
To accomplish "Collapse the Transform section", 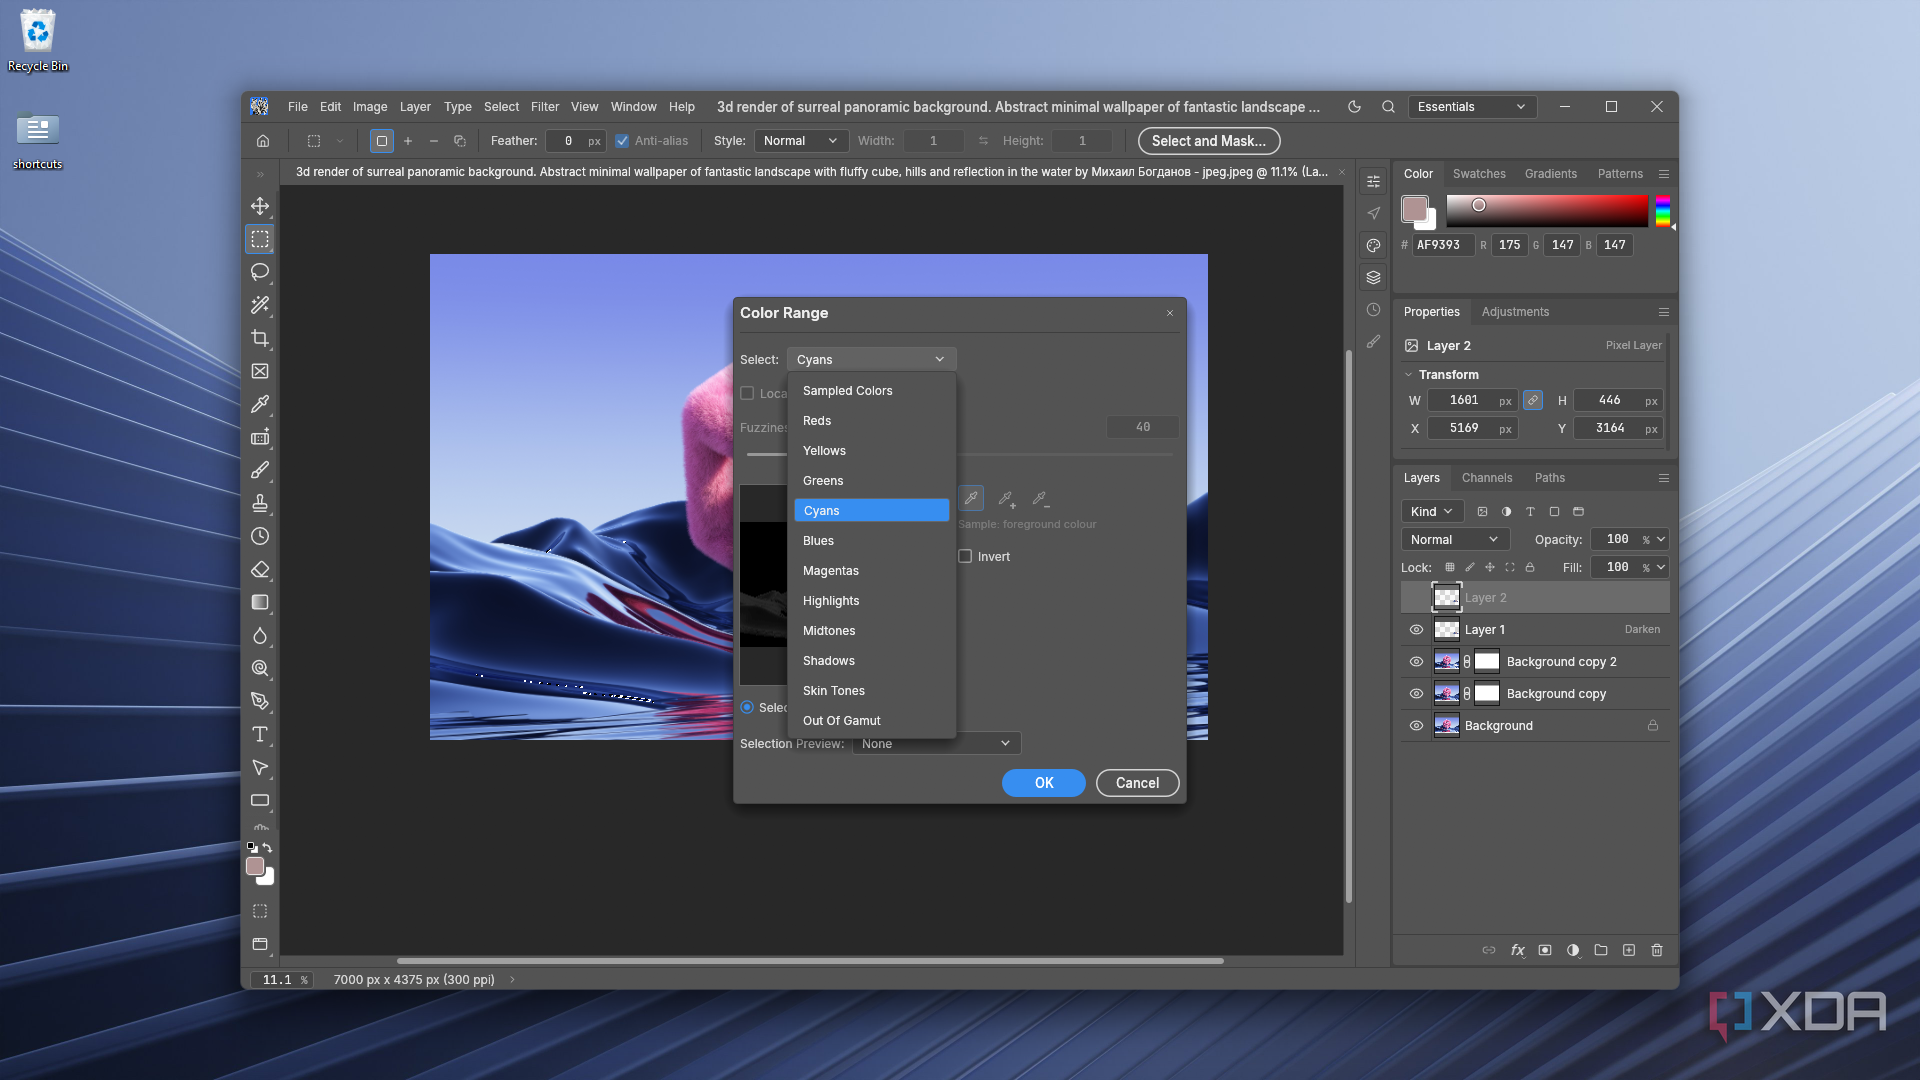I will click(1408, 375).
